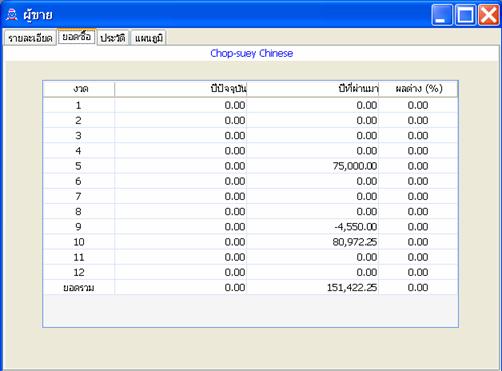Click current-year 0.00 in ยอดรวม row
Viewport: 502px width, 371px height.
point(235,288)
